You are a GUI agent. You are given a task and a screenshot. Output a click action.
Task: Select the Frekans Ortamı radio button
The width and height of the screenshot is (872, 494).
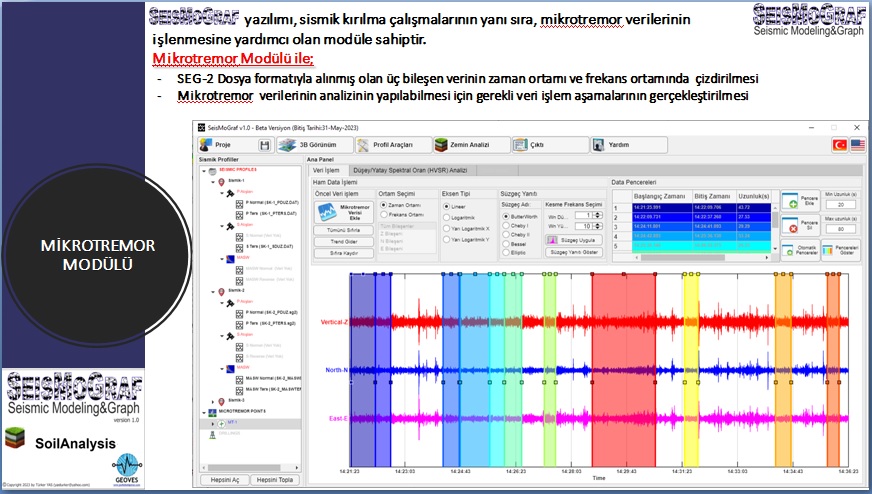pos(383,215)
